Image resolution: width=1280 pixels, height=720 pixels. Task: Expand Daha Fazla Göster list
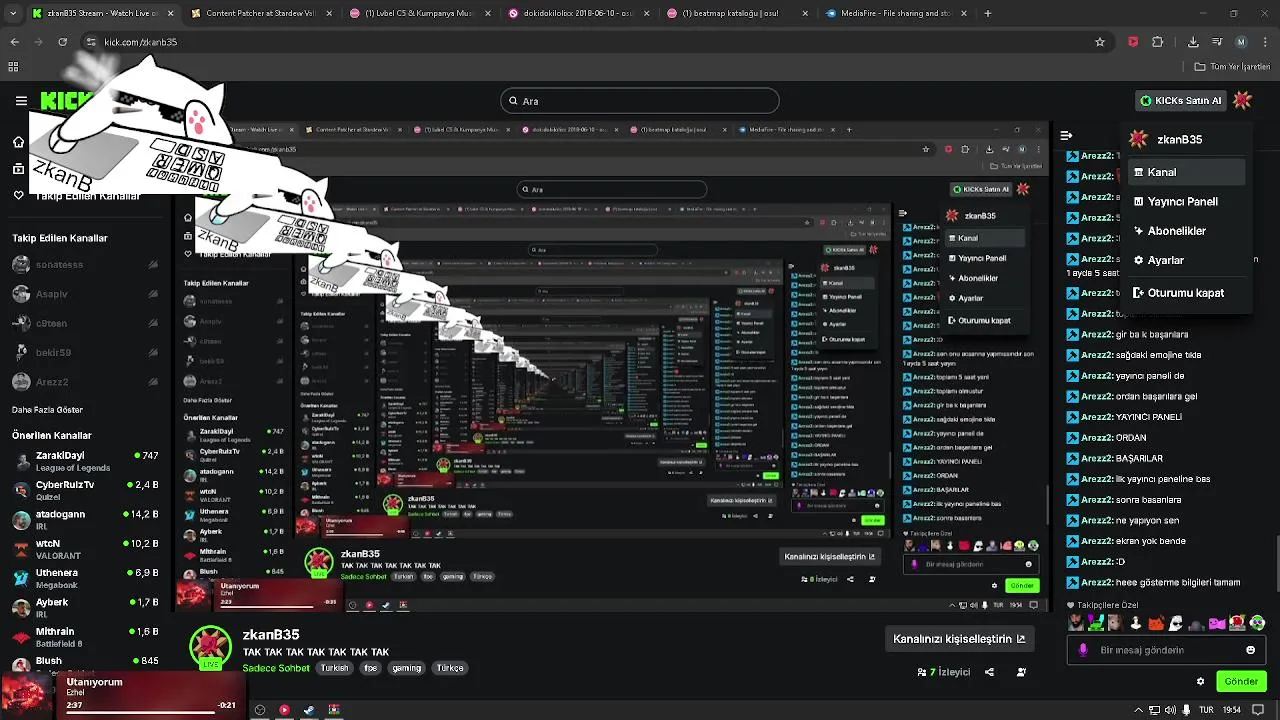click(45, 410)
